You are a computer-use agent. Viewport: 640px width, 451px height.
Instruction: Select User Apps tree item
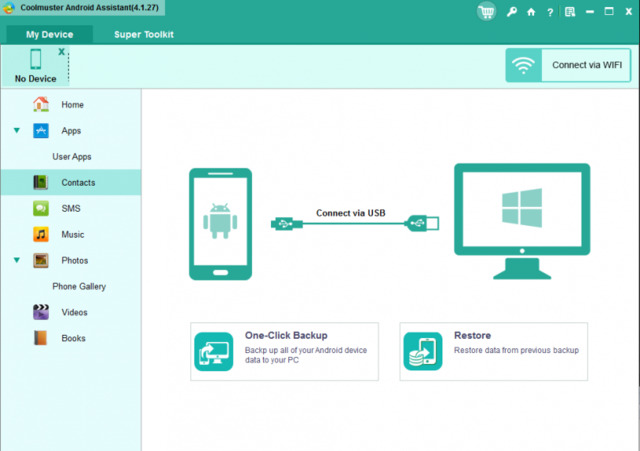pyautogui.click(x=72, y=157)
